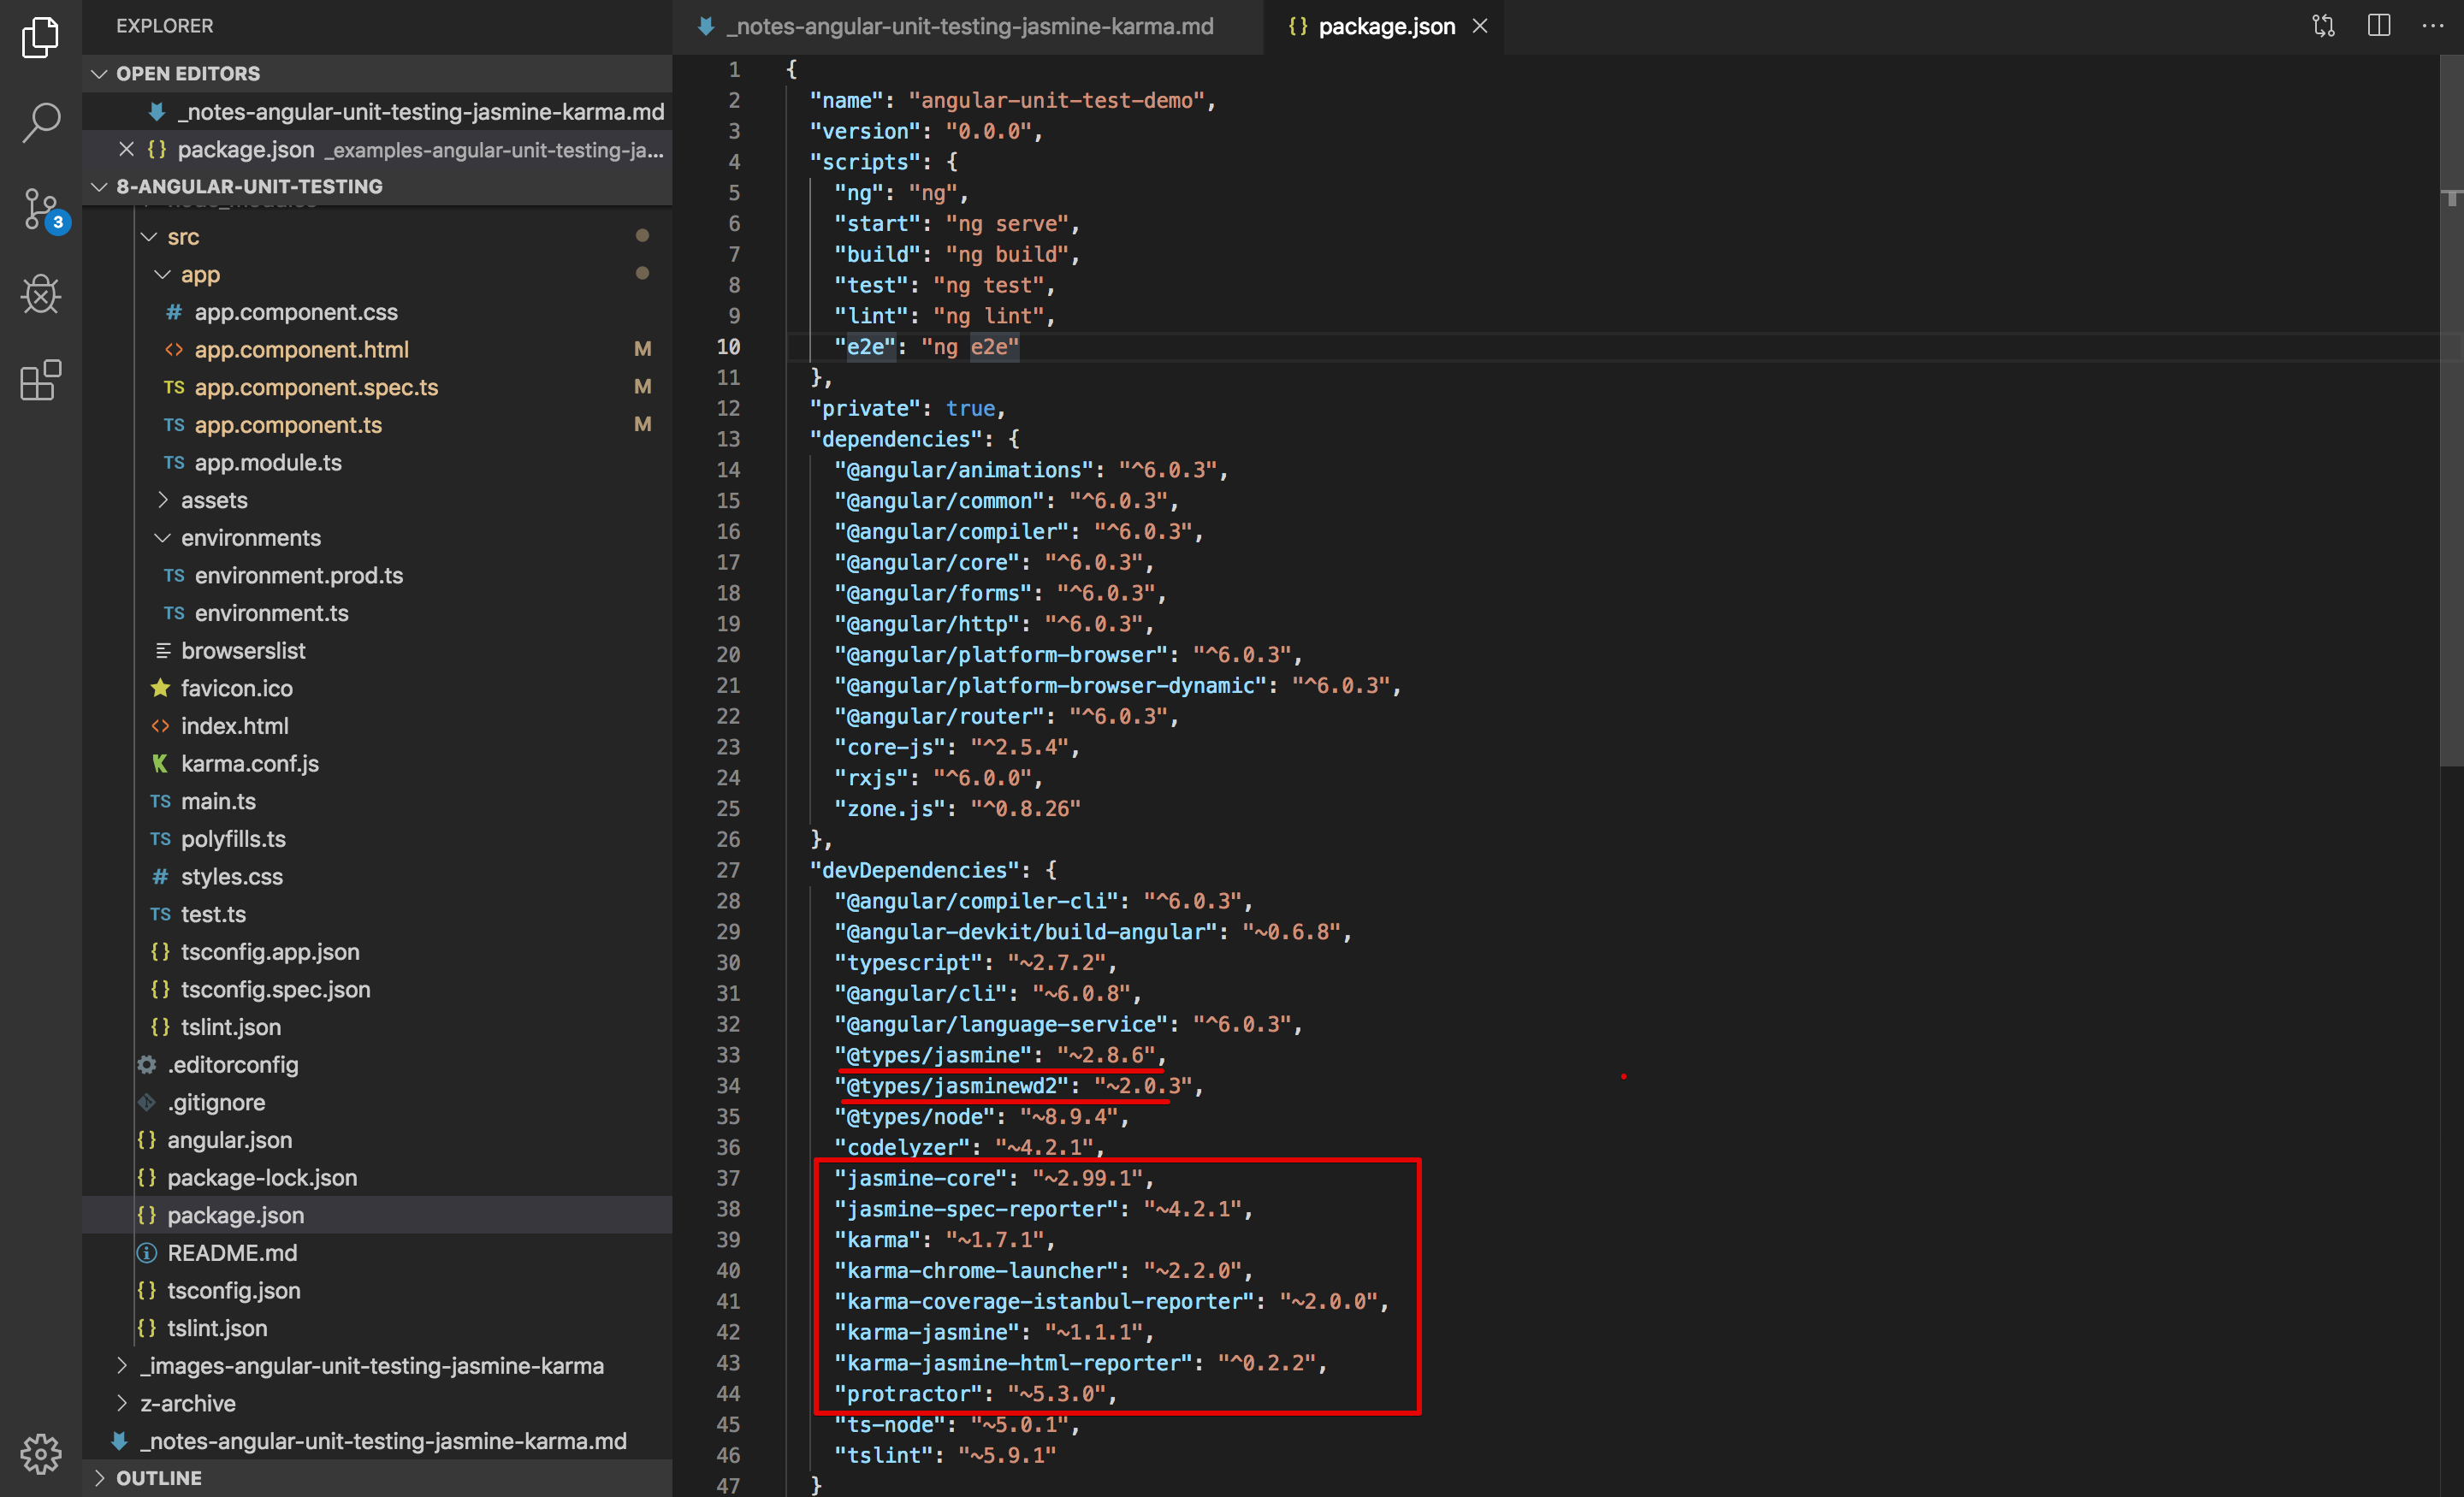Close the package.json editor tab
The height and width of the screenshot is (1497, 2464).
click(x=1480, y=26)
